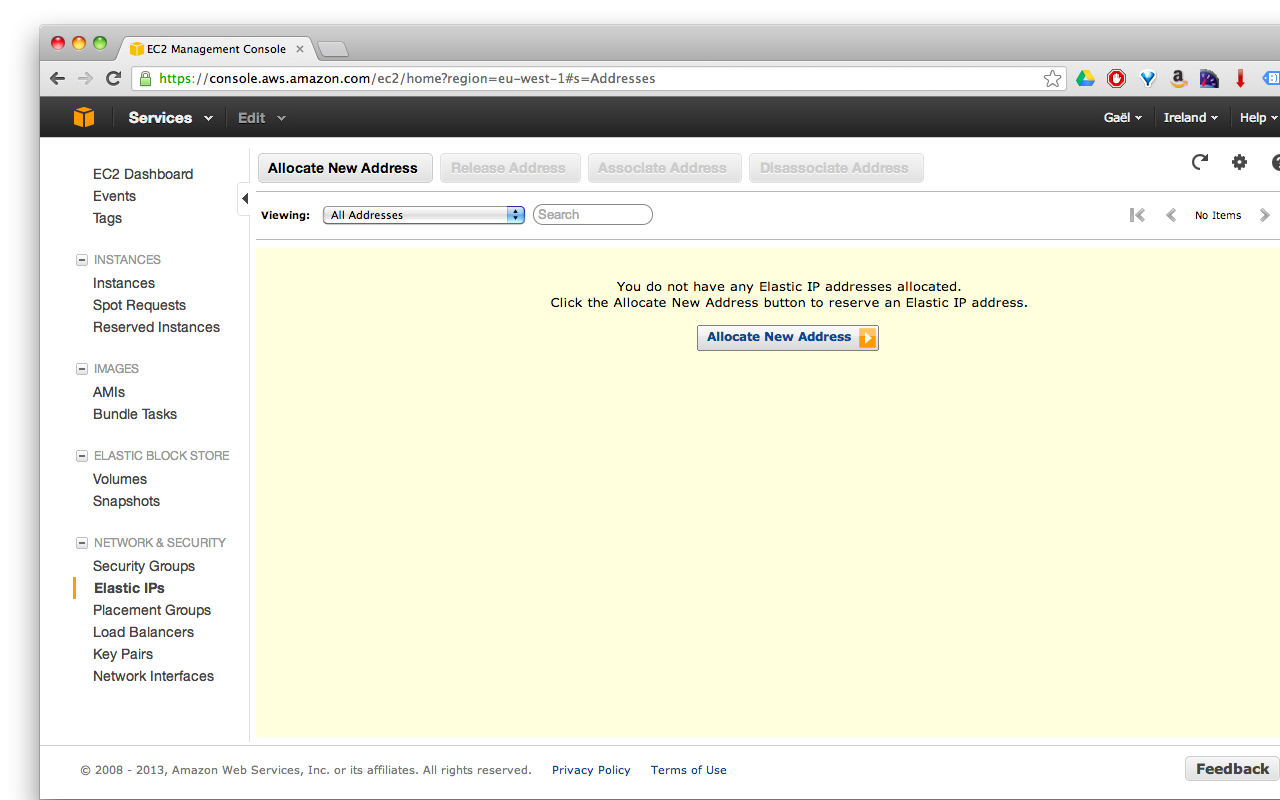Collapse the NETWORK & SECURITY section
The image size is (1280, 800).
coord(81,542)
